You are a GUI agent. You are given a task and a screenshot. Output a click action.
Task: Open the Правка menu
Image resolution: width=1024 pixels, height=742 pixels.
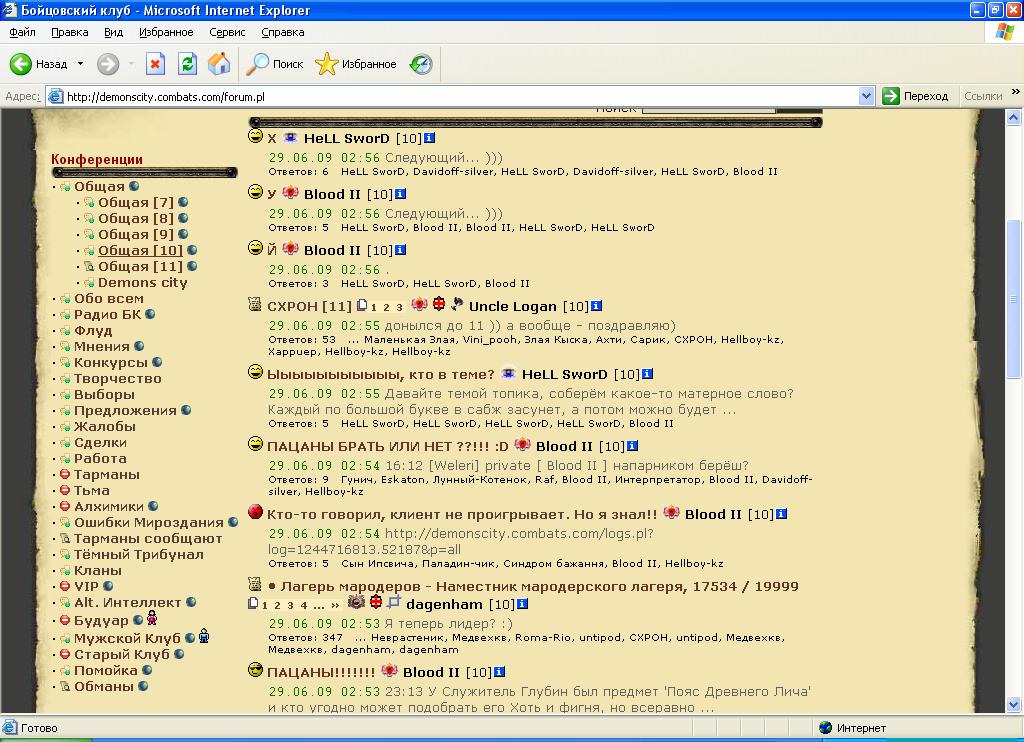[x=69, y=32]
